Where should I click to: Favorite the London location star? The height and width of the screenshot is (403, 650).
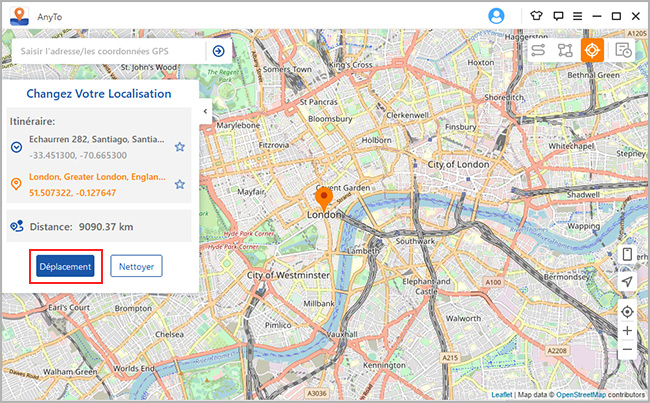point(179,184)
